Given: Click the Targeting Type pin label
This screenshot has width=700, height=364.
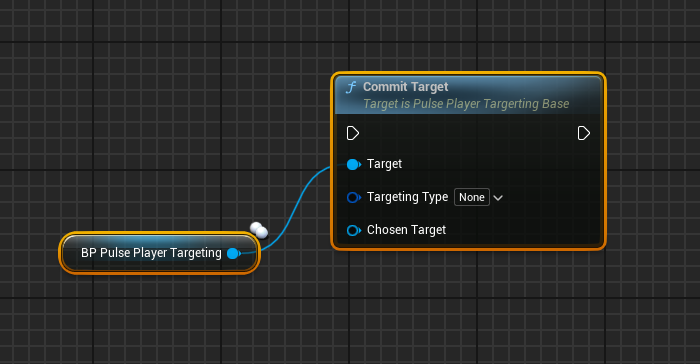Looking at the screenshot, I should point(407,197).
